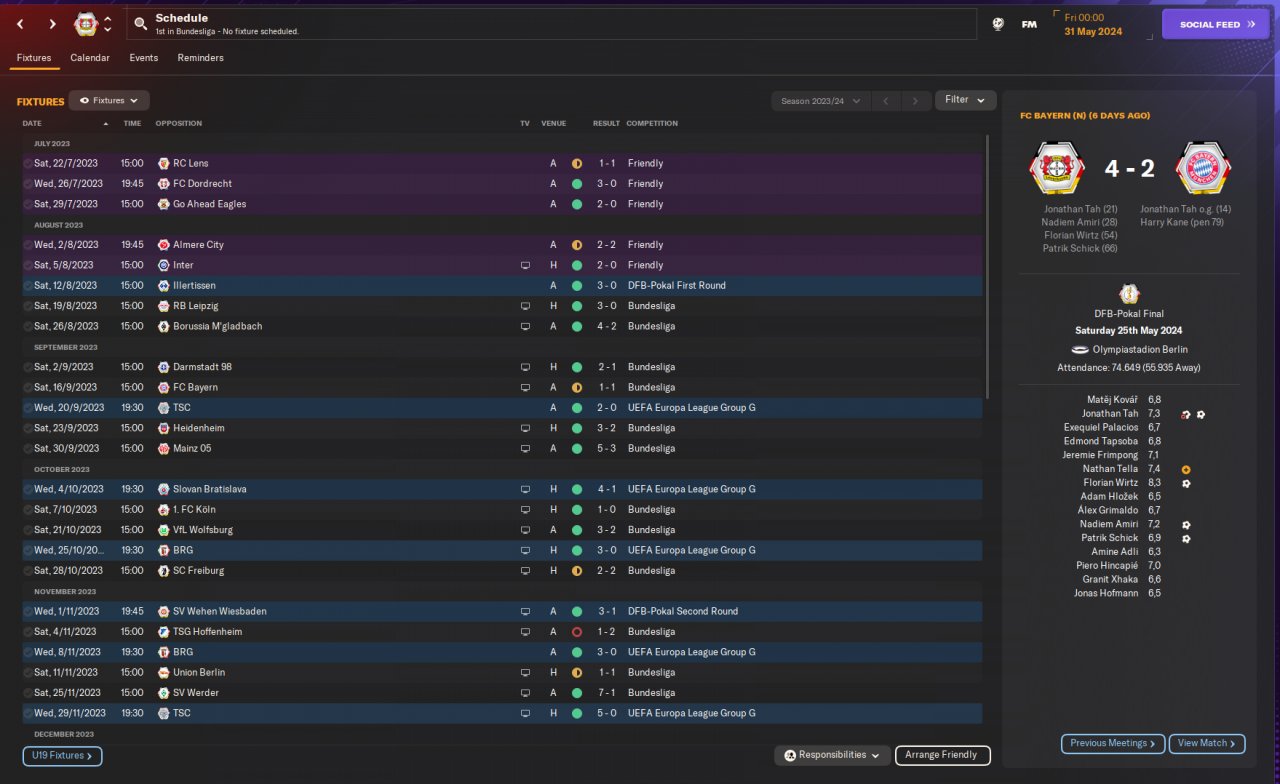The image size is (1280, 784).
Task: Click the SC Freiburg club badge
Action: [x=164, y=571]
